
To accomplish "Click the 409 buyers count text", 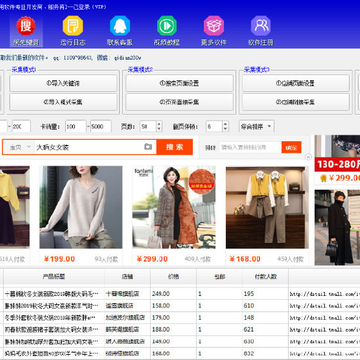I will [x=198, y=259].
